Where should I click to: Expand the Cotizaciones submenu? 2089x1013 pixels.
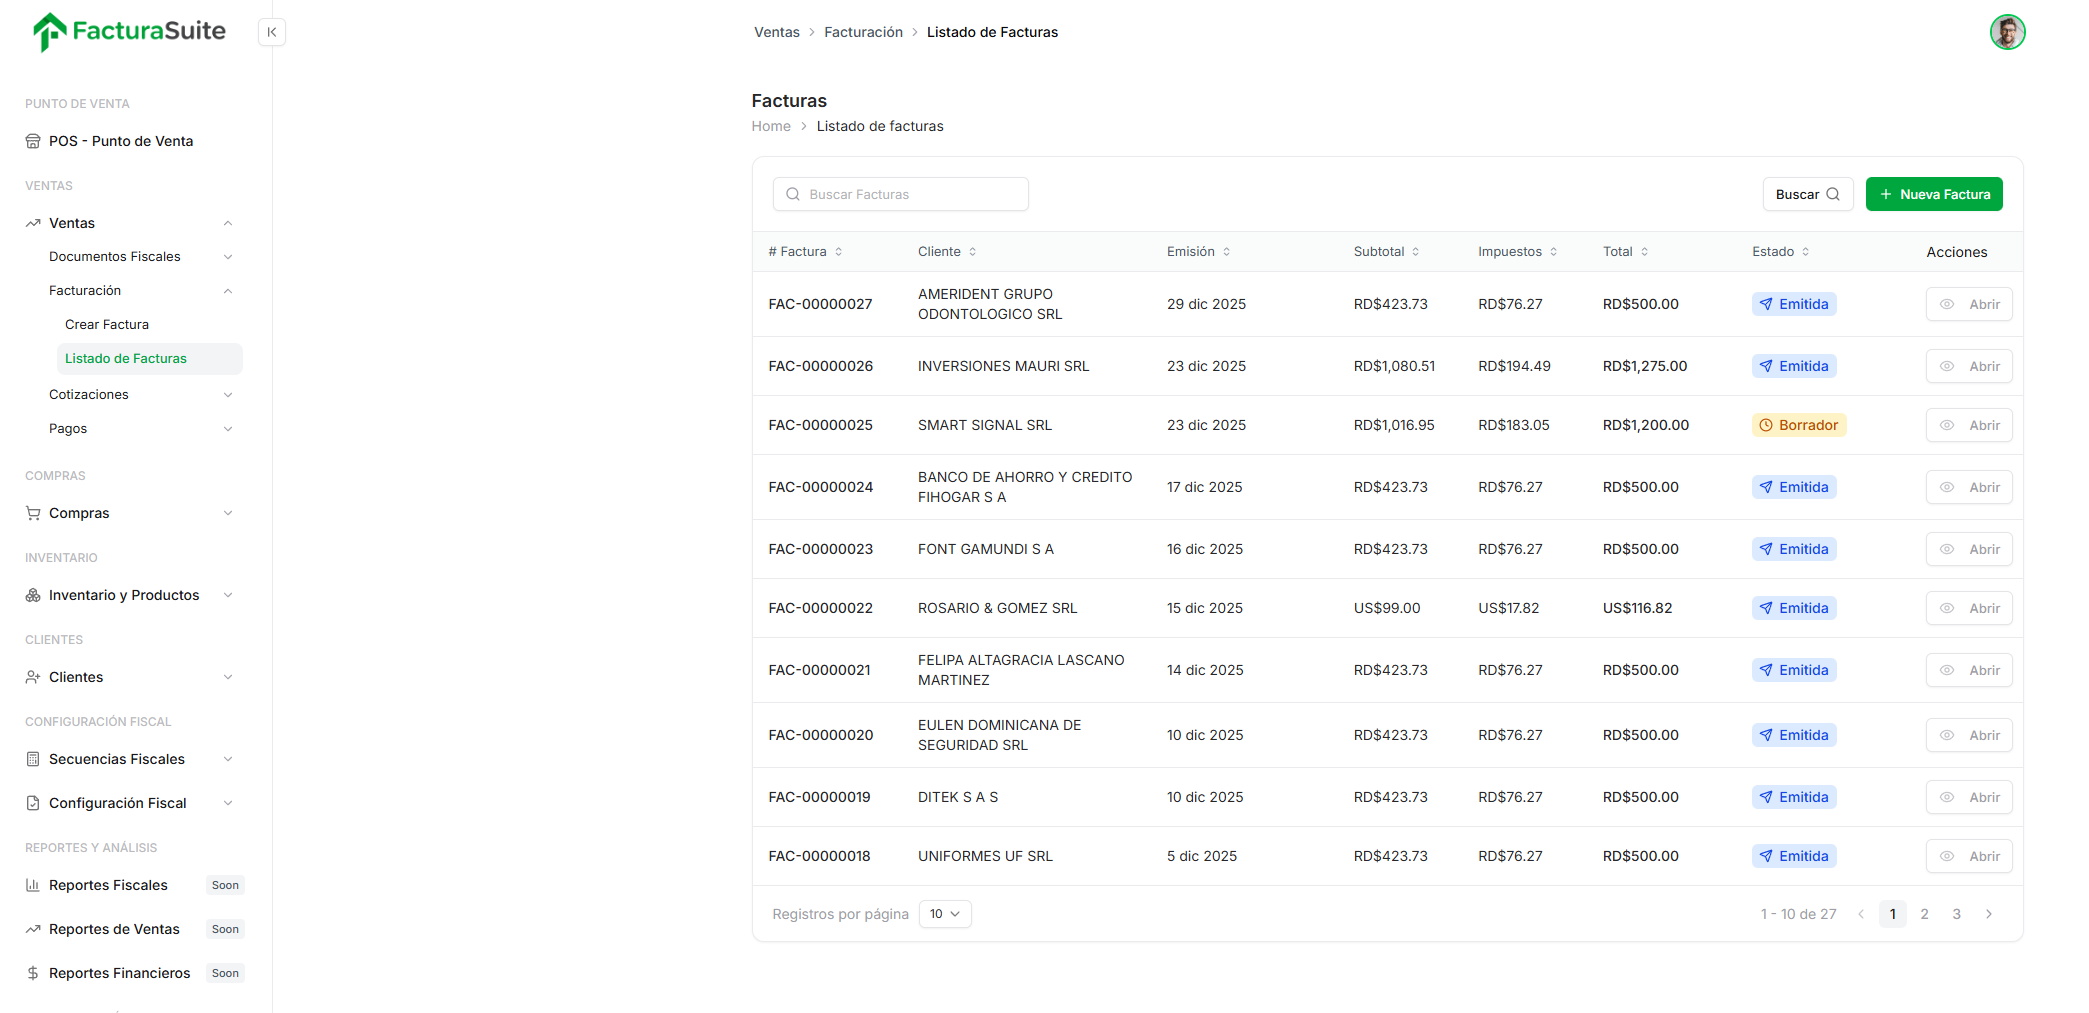coord(228,394)
